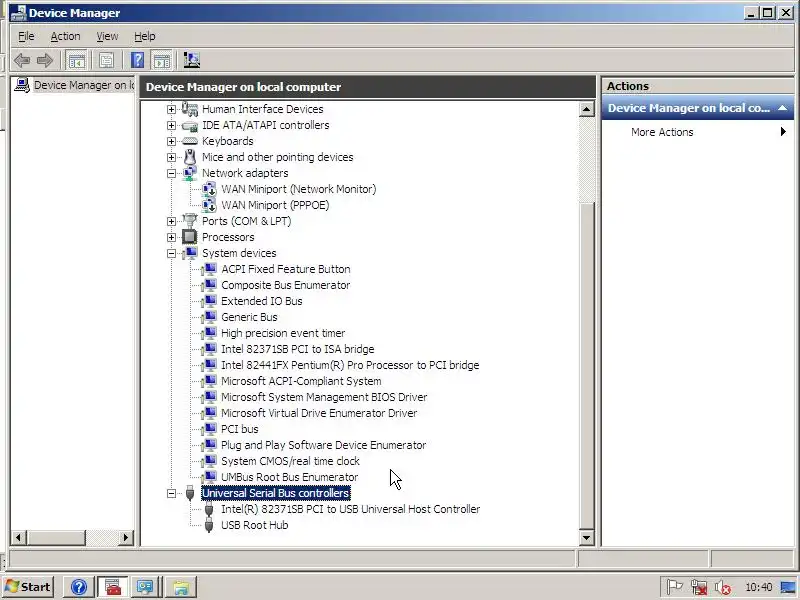Click the Forward arrow toolbar icon
This screenshot has height=600, width=800.
(45, 61)
